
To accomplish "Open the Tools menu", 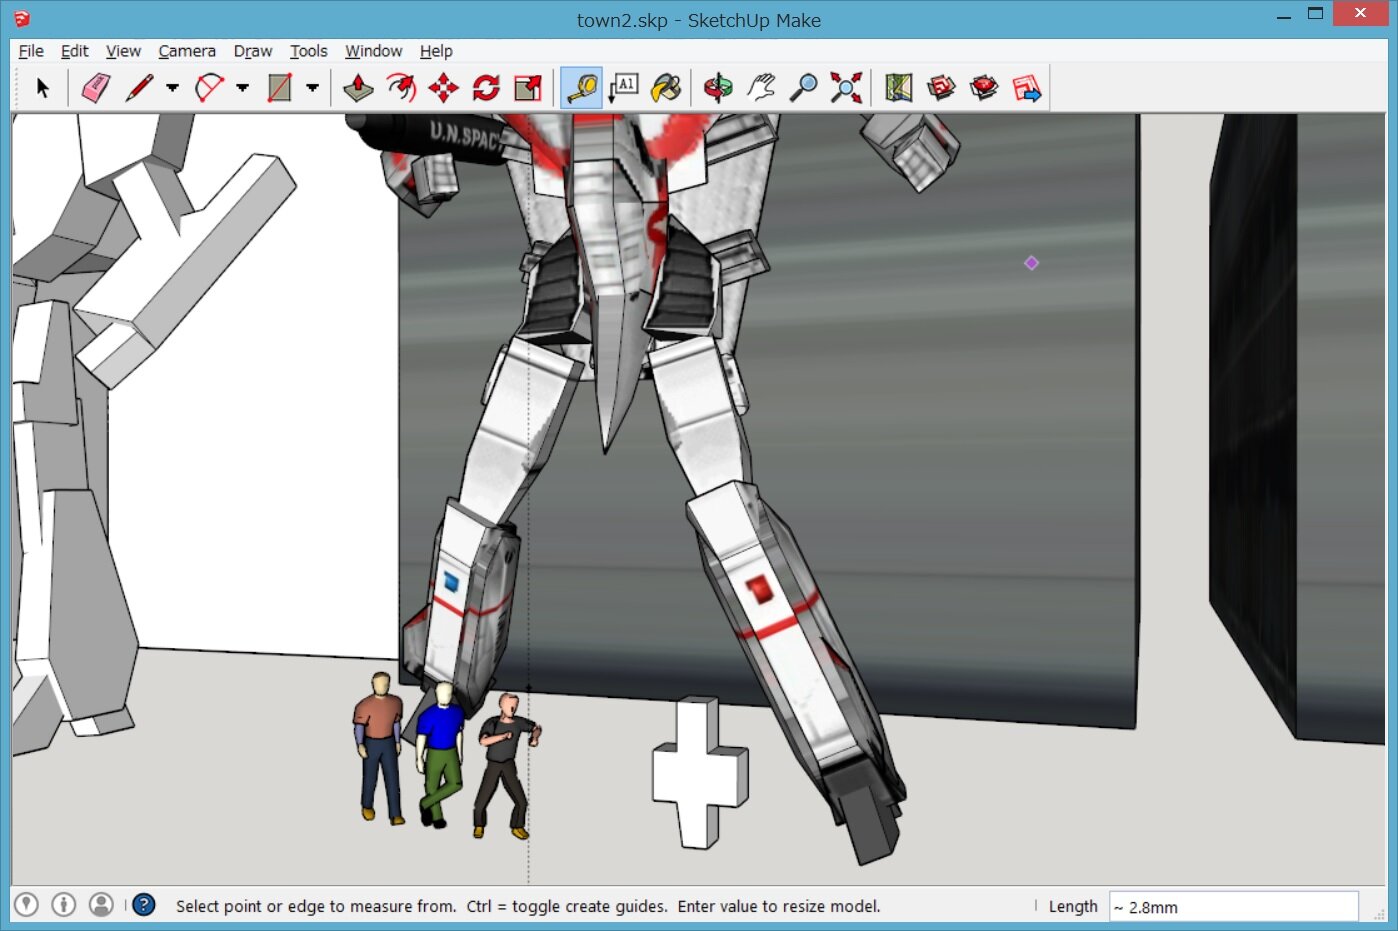I will click(x=308, y=51).
